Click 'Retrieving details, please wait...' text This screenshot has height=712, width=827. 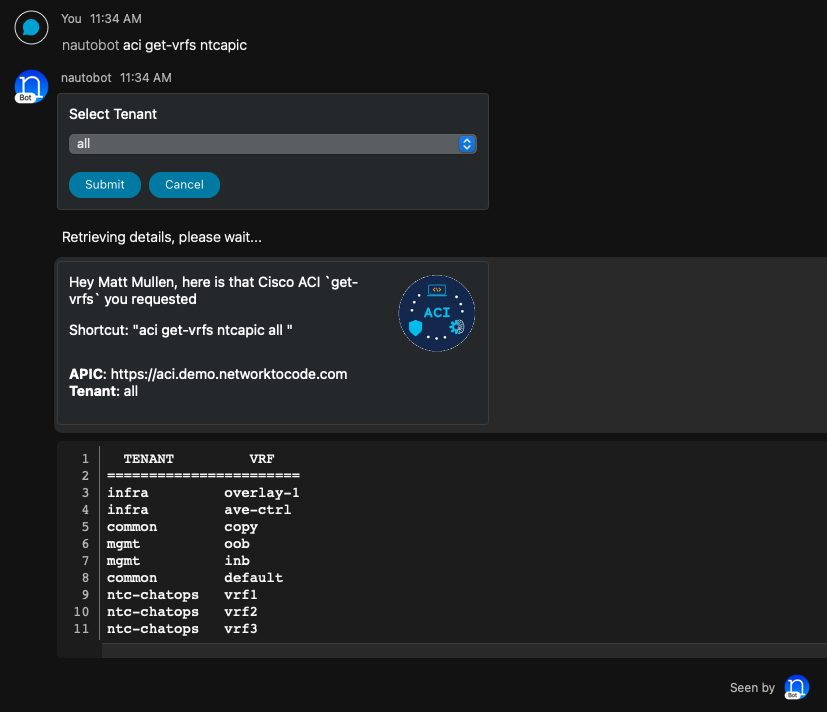[x=162, y=237]
